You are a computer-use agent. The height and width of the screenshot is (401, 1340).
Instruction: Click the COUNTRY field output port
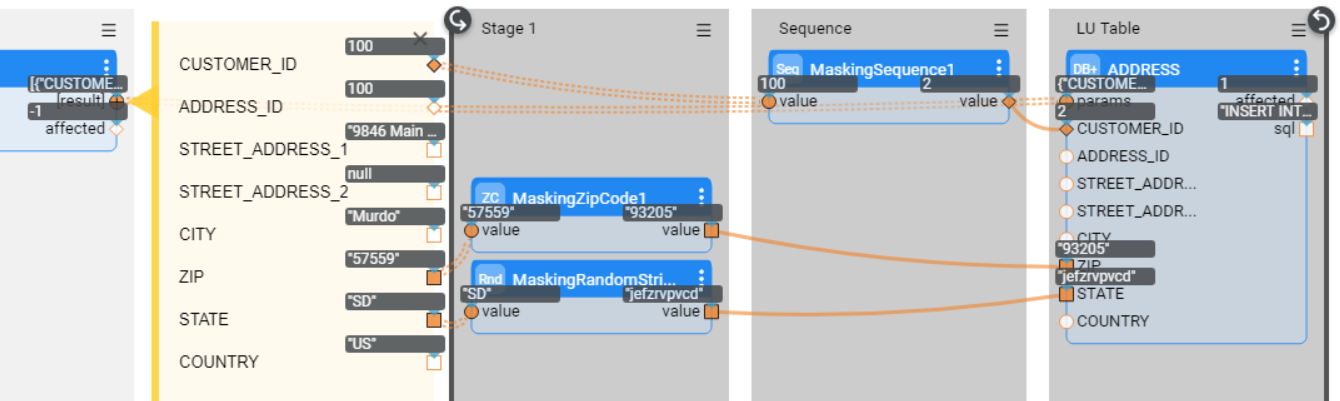pyautogui.click(x=434, y=362)
